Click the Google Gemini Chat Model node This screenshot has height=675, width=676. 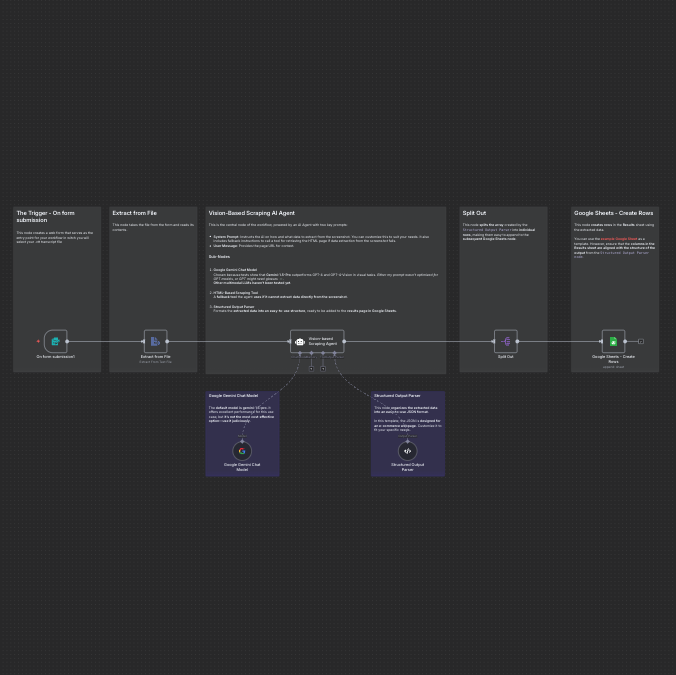click(x=242, y=451)
